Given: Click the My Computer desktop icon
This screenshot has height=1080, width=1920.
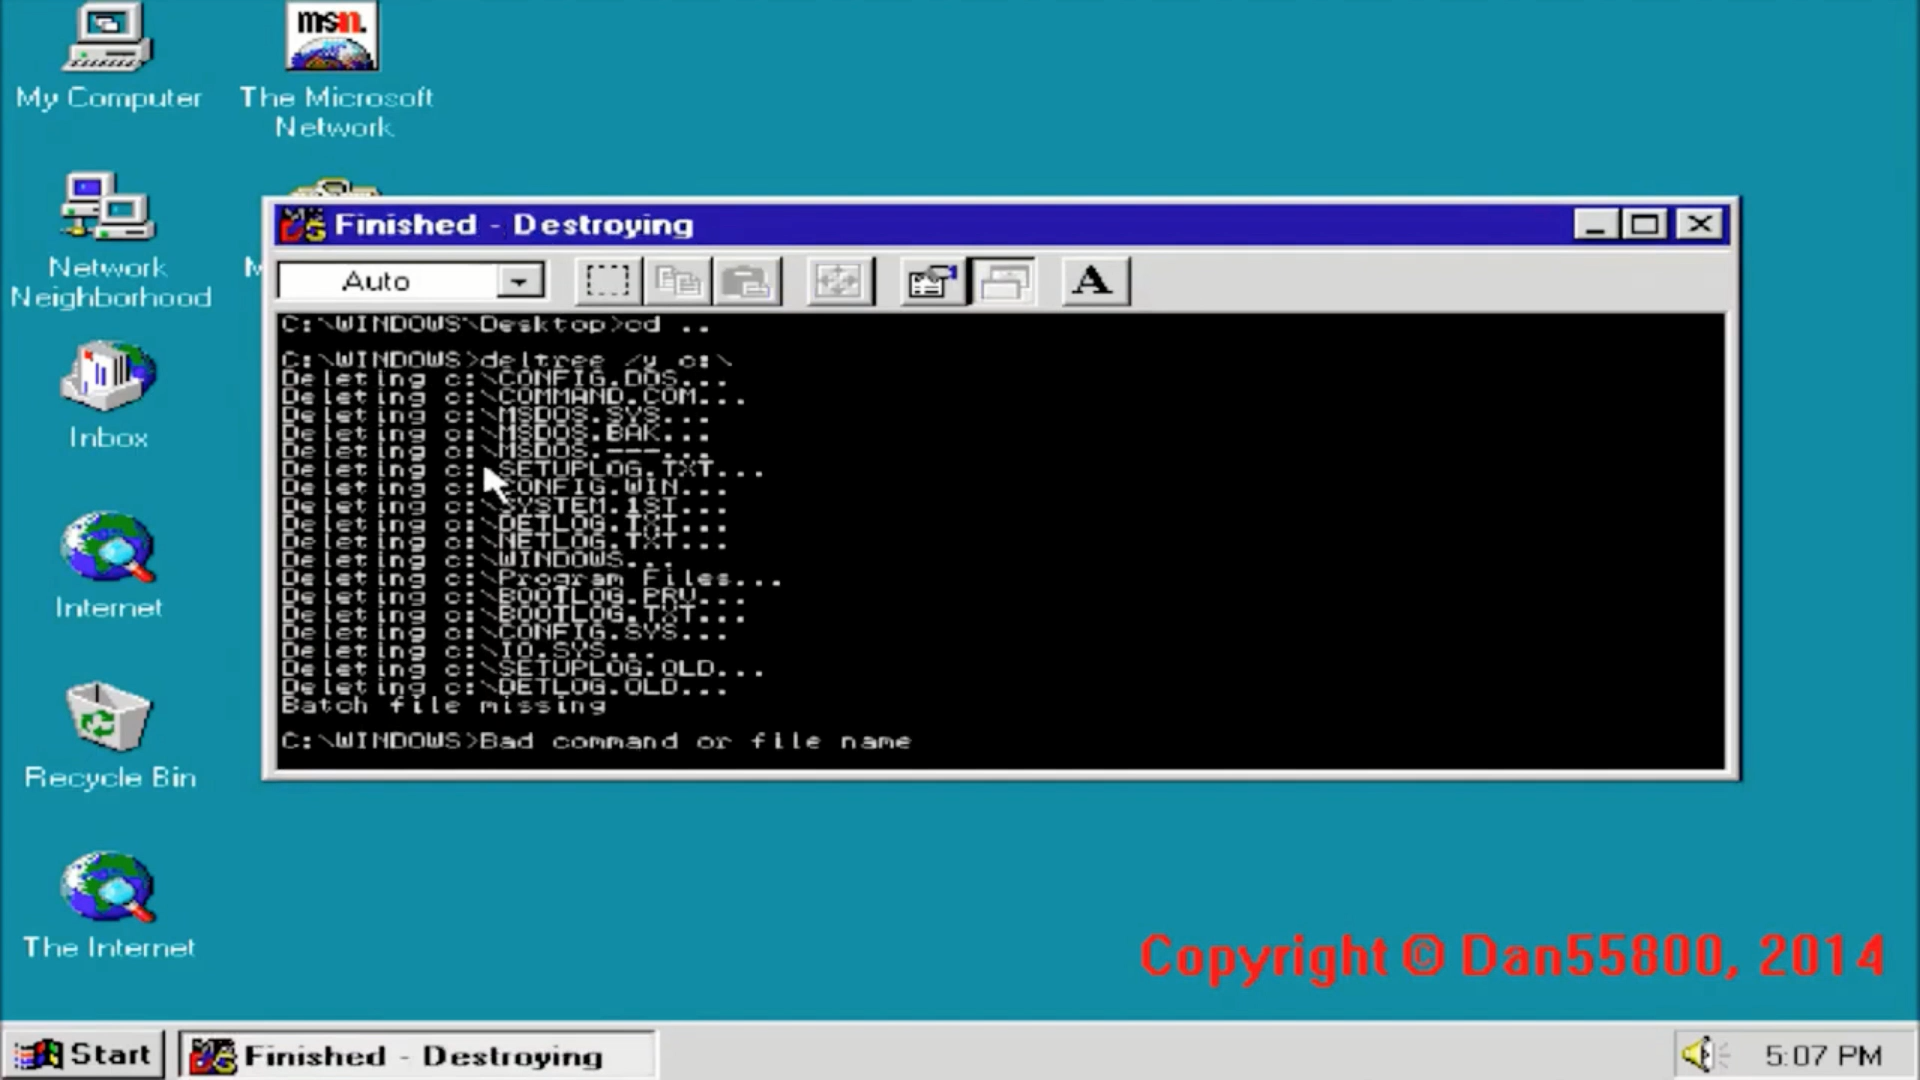Looking at the screenshot, I should pyautogui.click(x=108, y=55).
